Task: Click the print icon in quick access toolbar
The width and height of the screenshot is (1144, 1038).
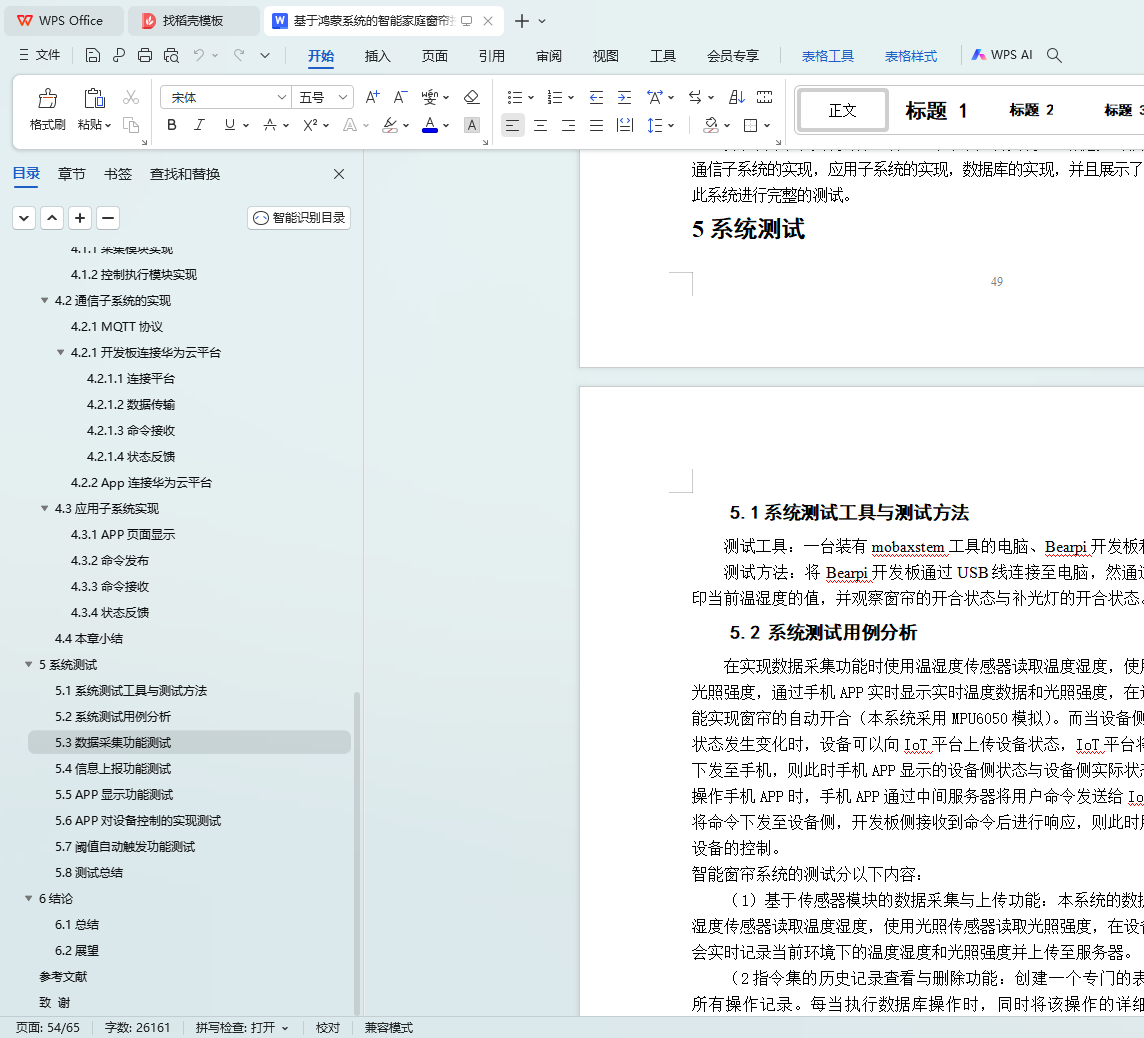Action: pos(145,56)
